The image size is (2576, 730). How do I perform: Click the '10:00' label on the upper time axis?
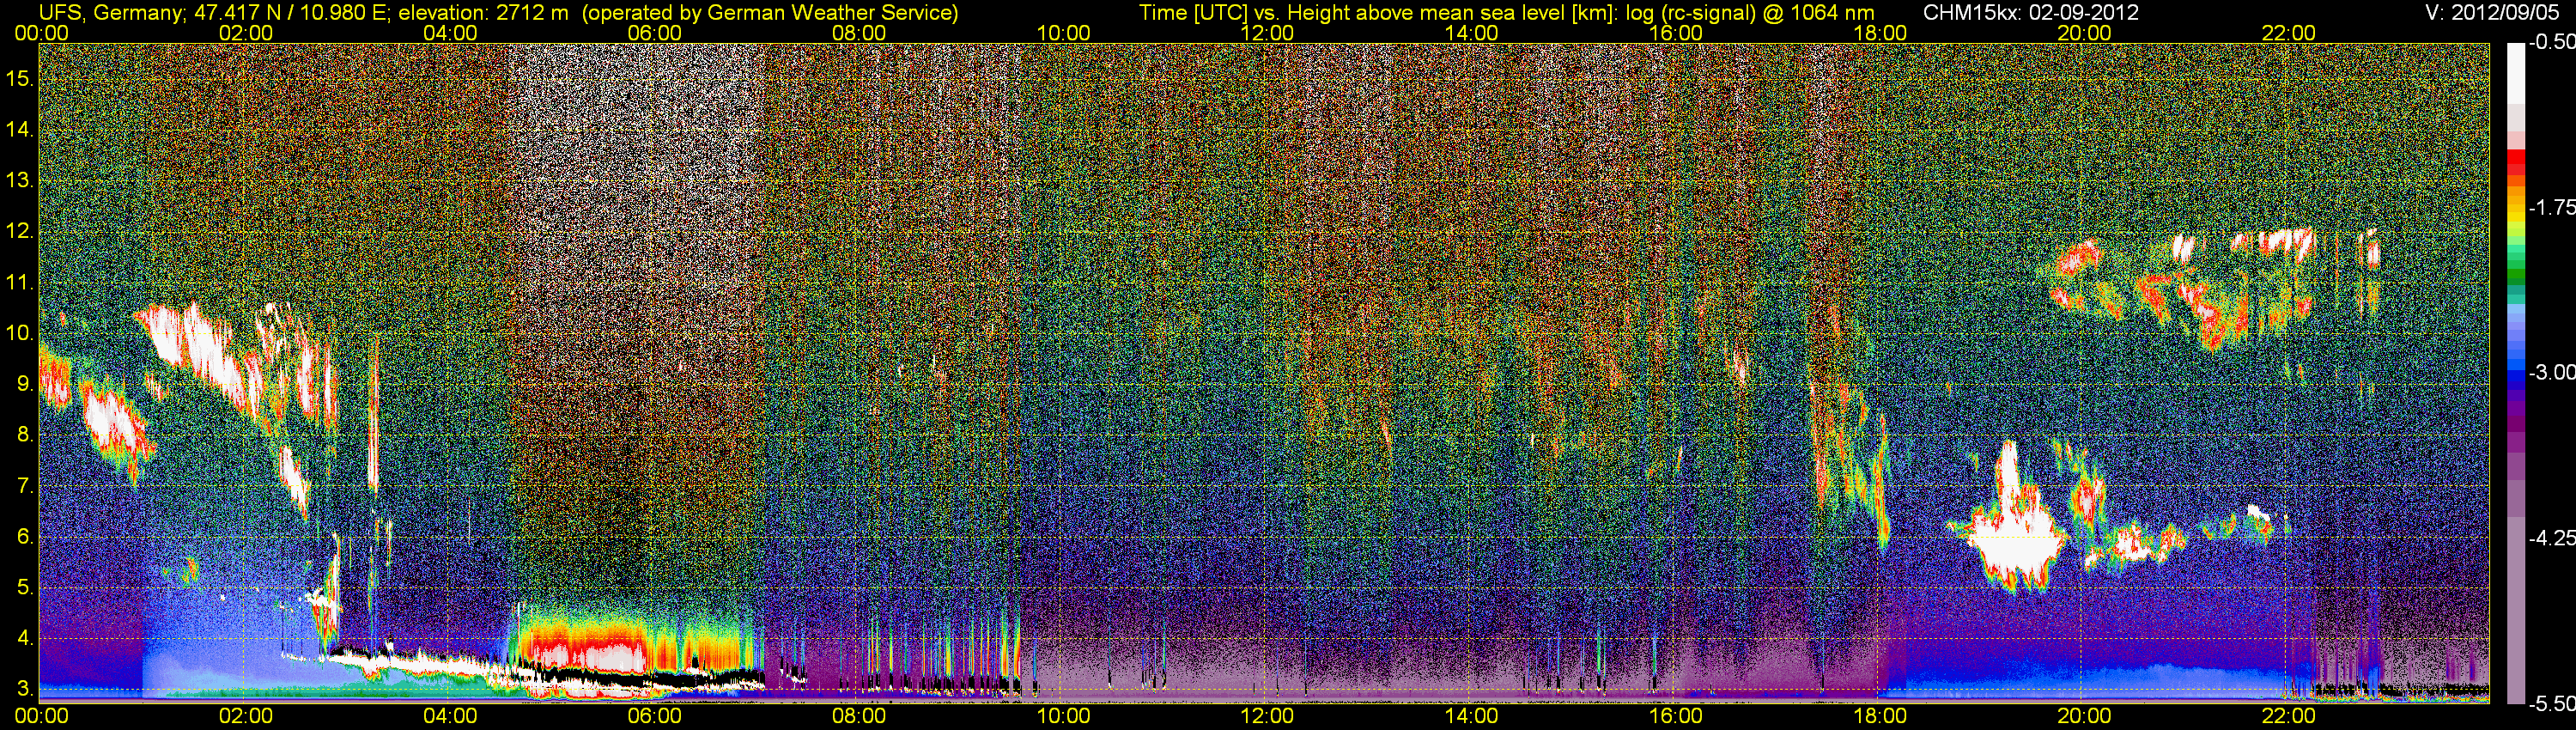pos(1063,33)
